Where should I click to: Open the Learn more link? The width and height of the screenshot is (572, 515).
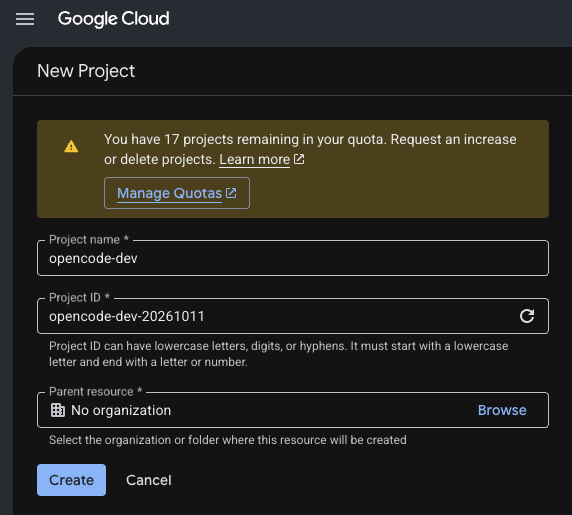(254, 159)
